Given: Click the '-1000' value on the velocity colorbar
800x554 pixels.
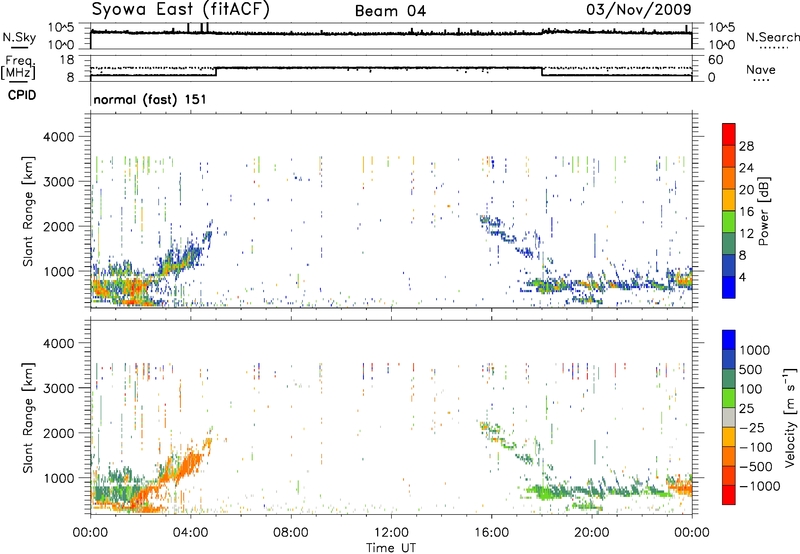Looking at the screenshot, I should pos(759,486).
